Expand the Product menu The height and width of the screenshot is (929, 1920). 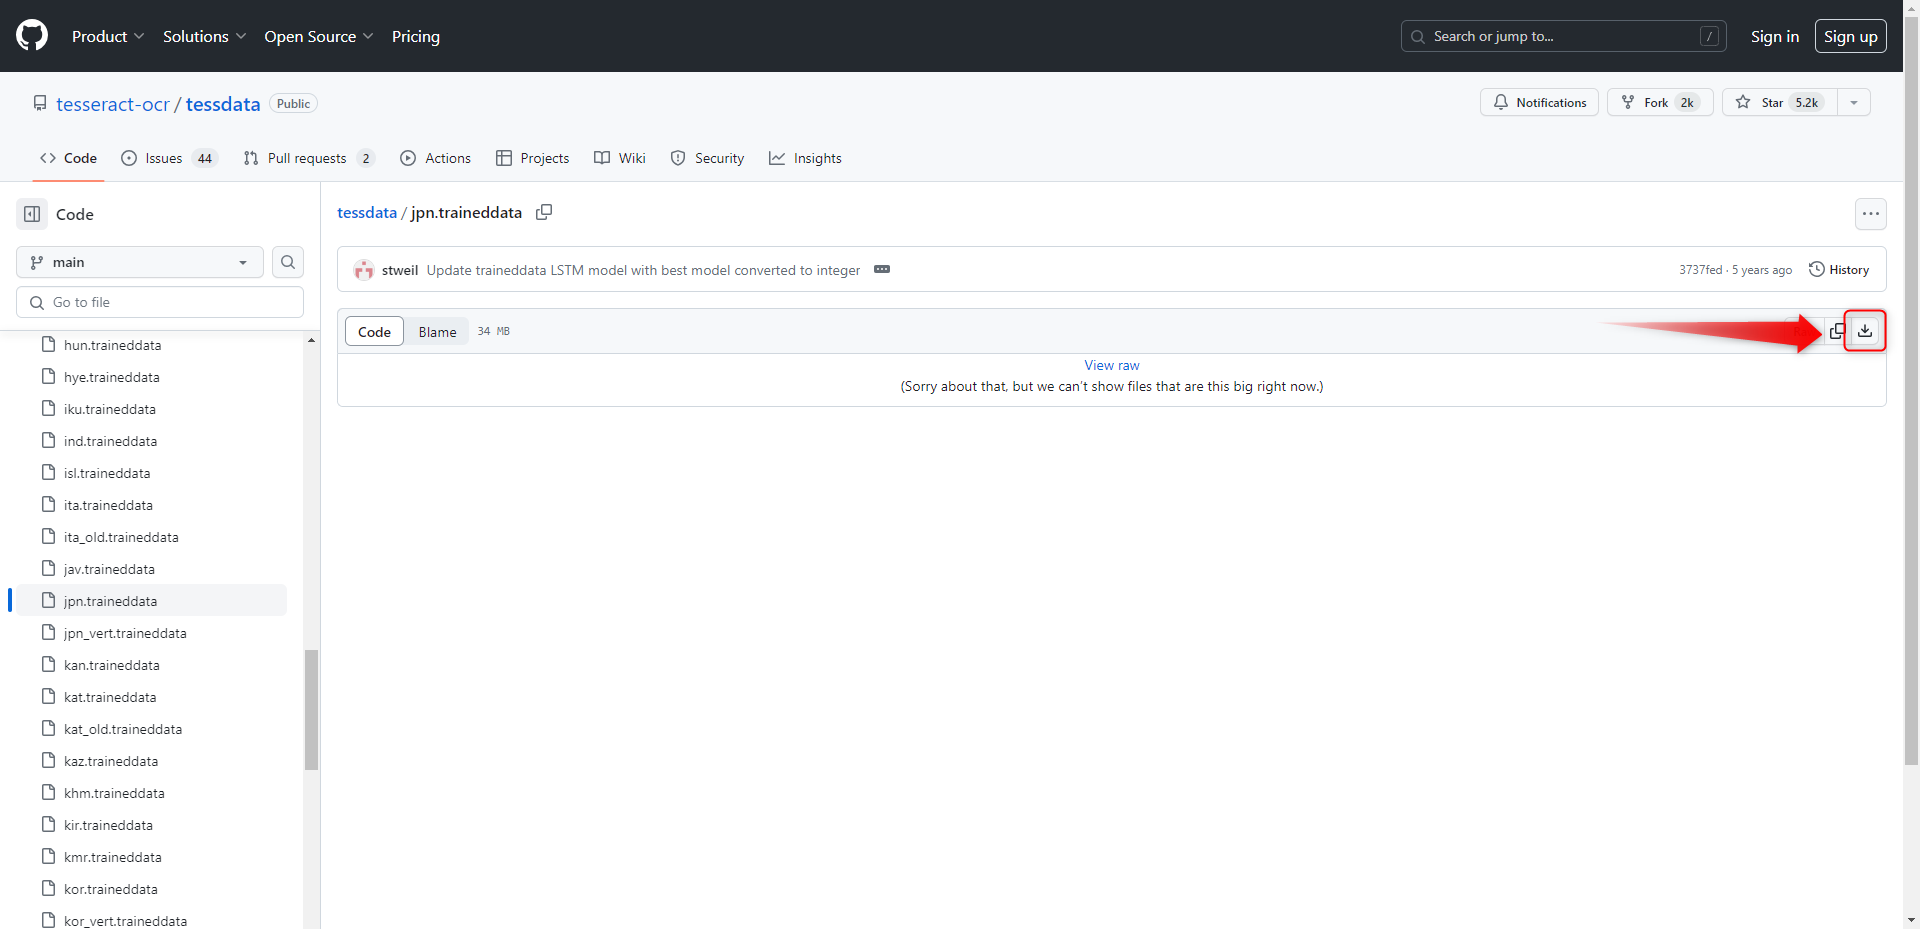tap(108, 36)
